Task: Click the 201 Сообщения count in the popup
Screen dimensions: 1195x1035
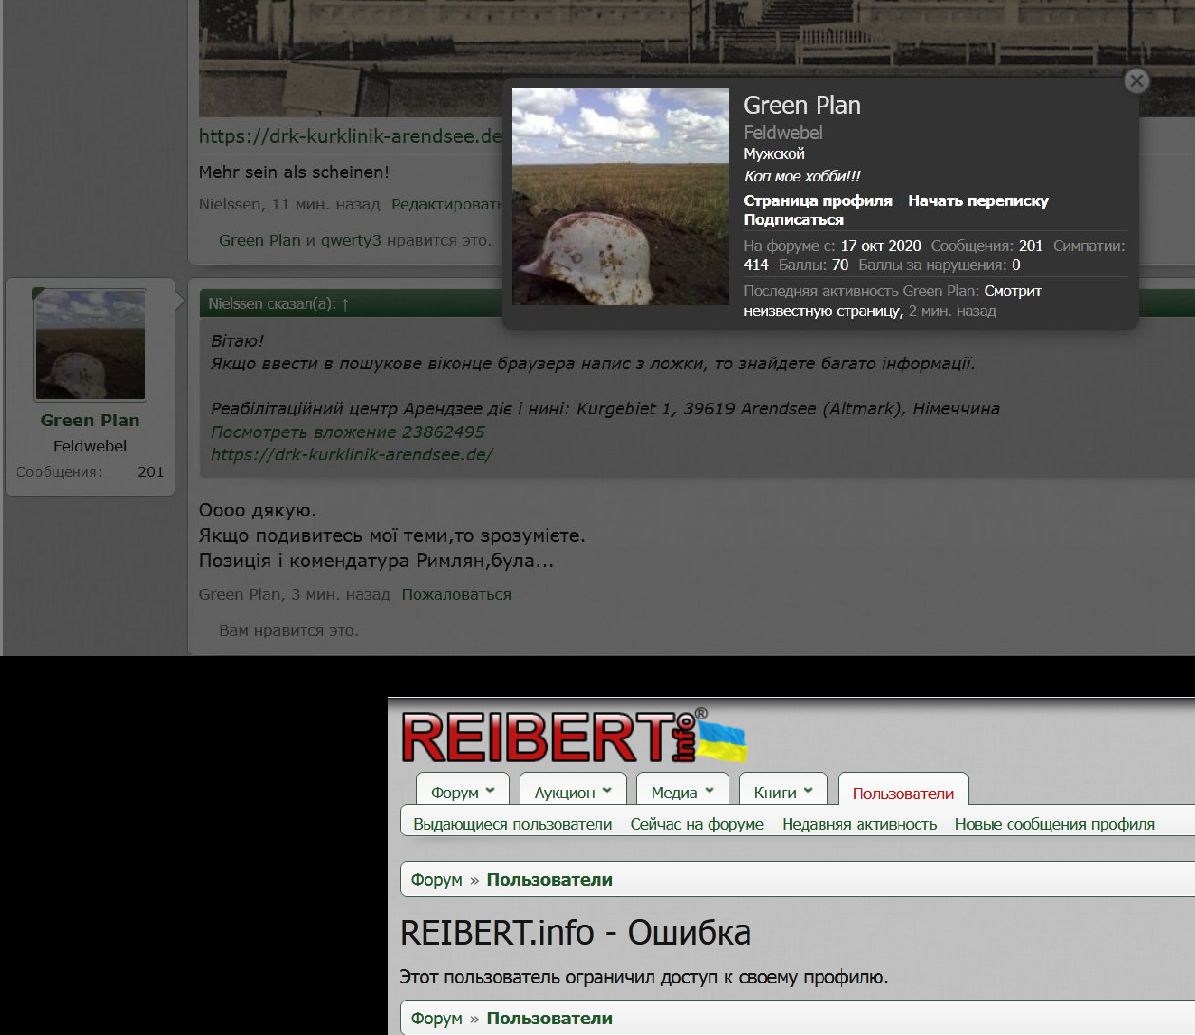Action: click(x=1030, y=245)
